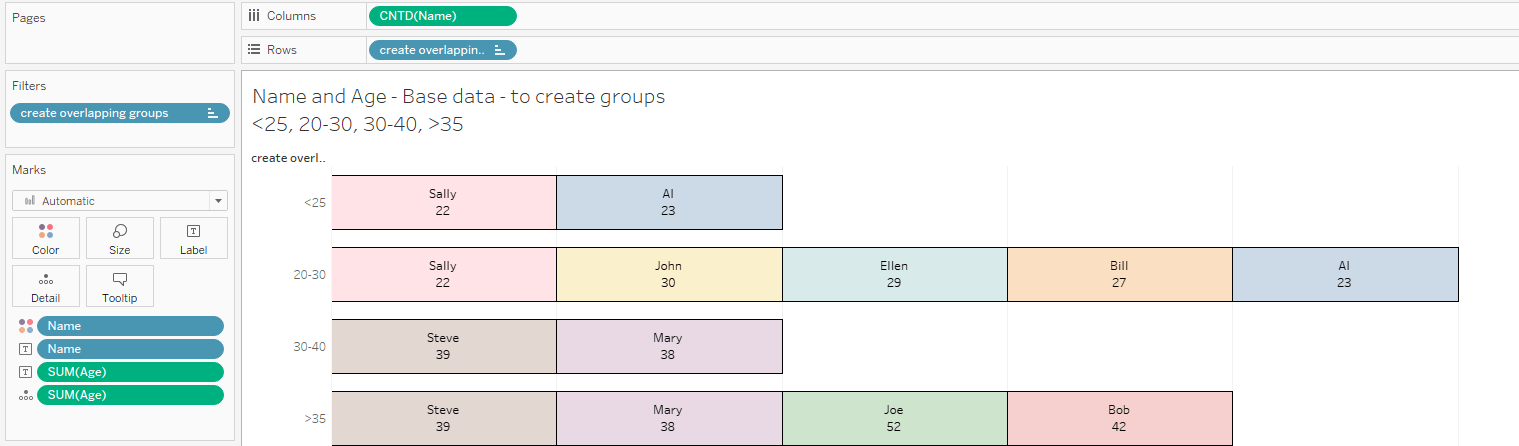The width and height of the screenshot is (1519, 446).
Task: Click sort icon on Filters pill
Action: pyautogui.click(x=212, y=113)
